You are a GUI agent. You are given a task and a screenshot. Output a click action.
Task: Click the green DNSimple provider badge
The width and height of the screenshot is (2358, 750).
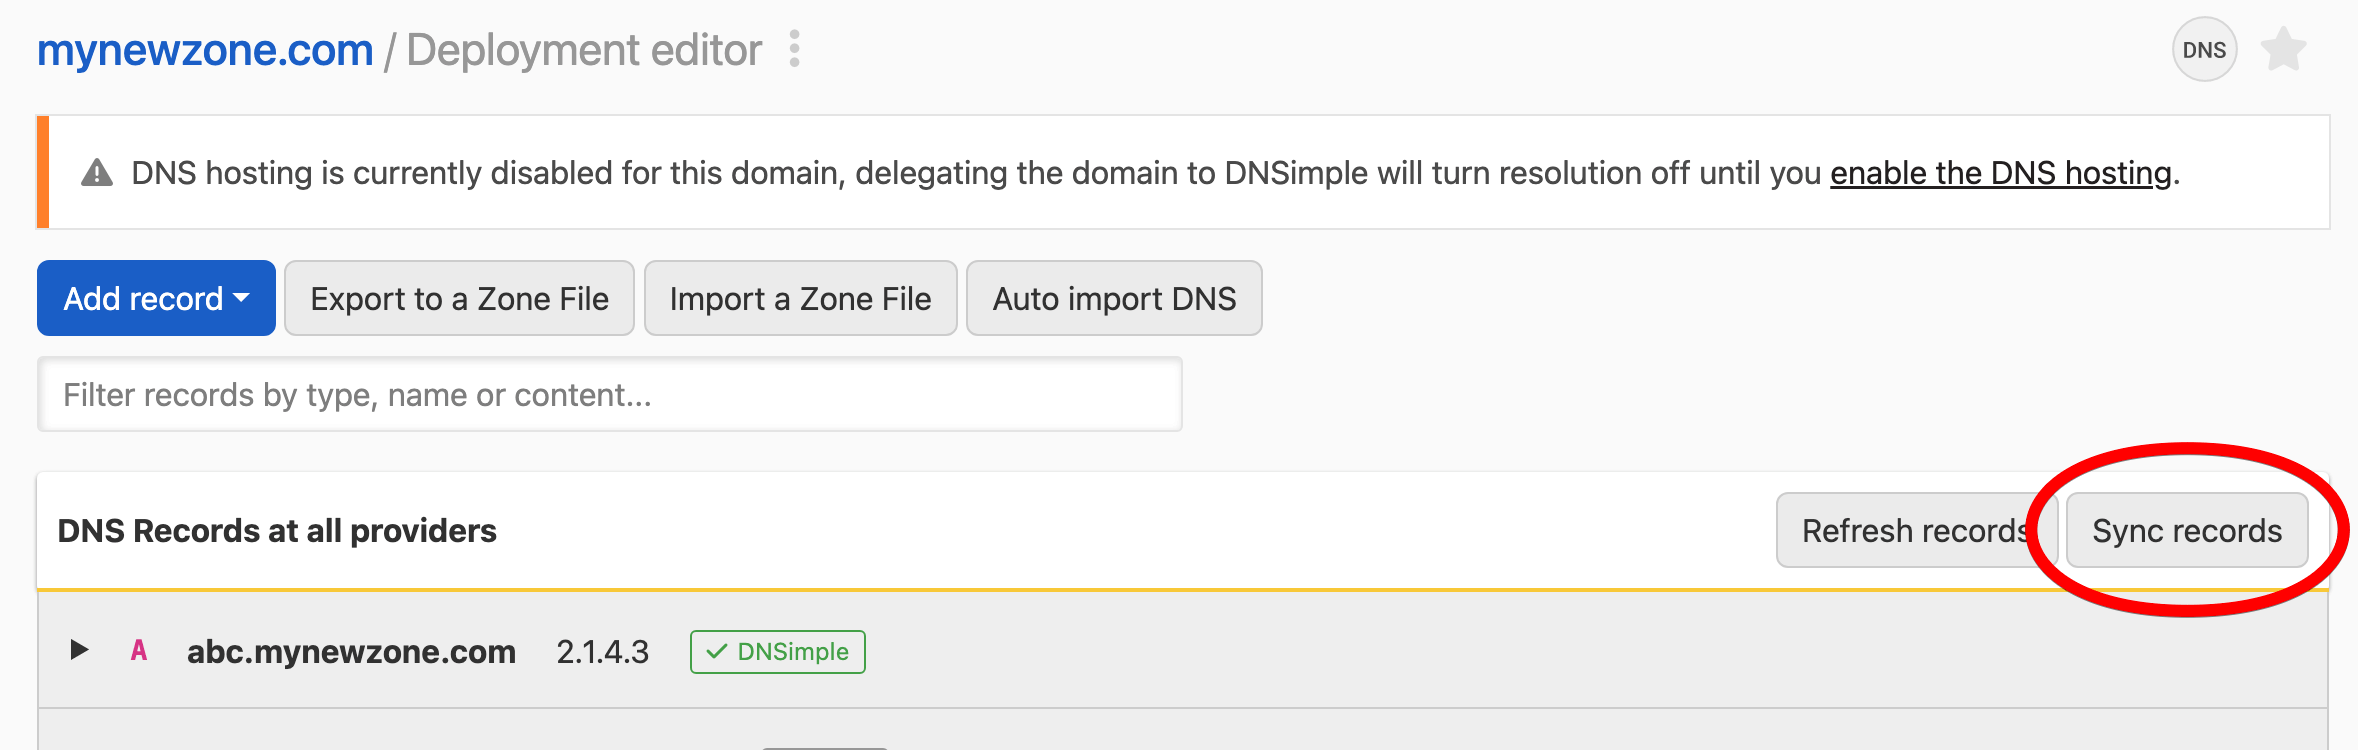coord(777,652)
